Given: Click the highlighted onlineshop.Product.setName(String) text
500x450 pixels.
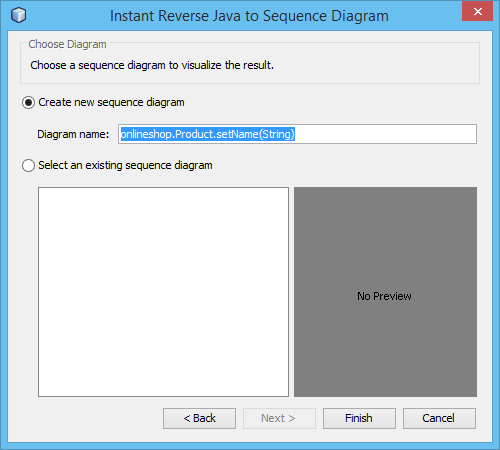Looking at the screenshot, I should [208, 134].
